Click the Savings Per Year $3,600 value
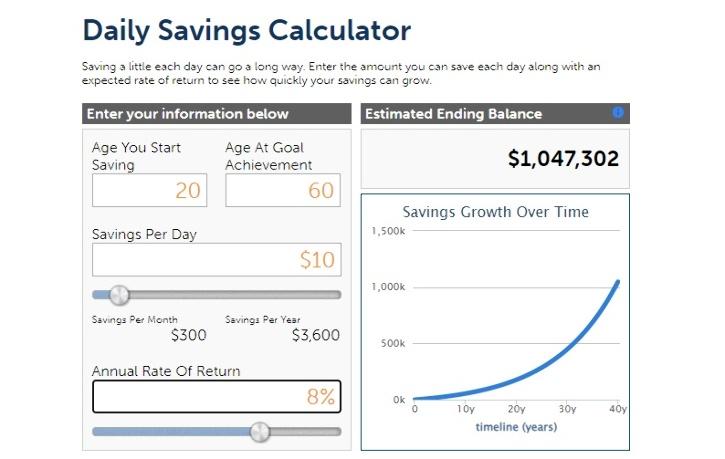 pyautogui.click(x=315, y=335)
